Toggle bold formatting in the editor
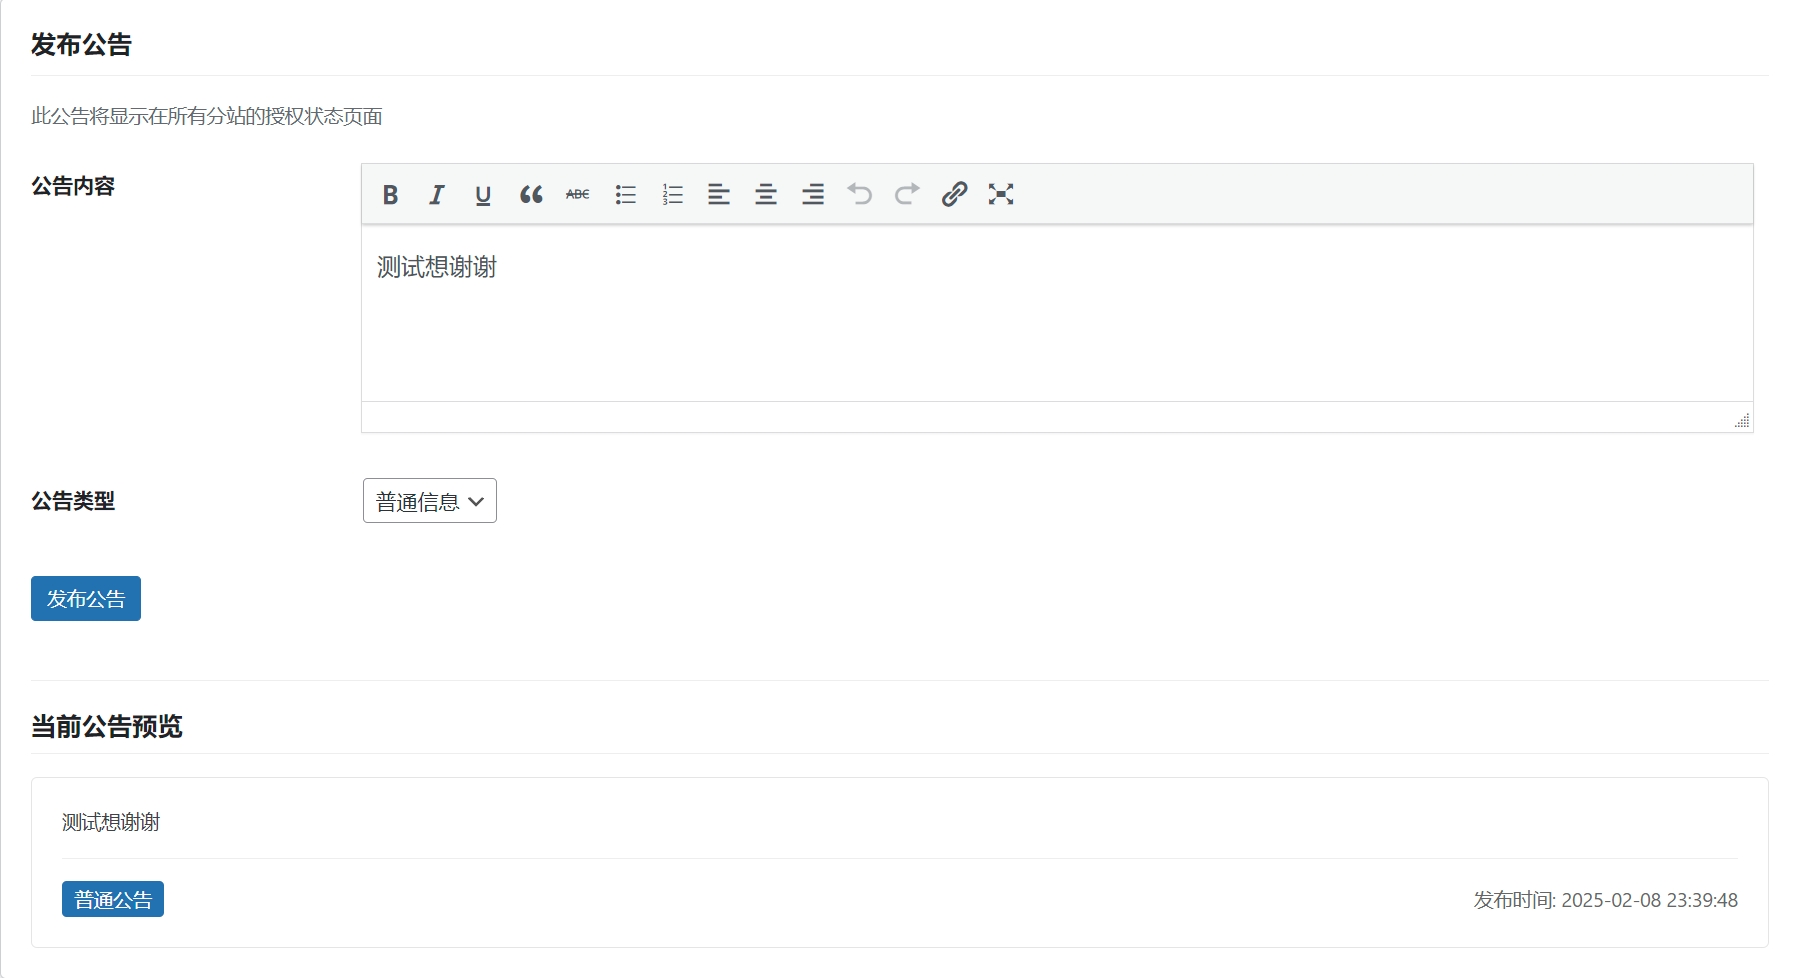 click(x=390, y=194)
